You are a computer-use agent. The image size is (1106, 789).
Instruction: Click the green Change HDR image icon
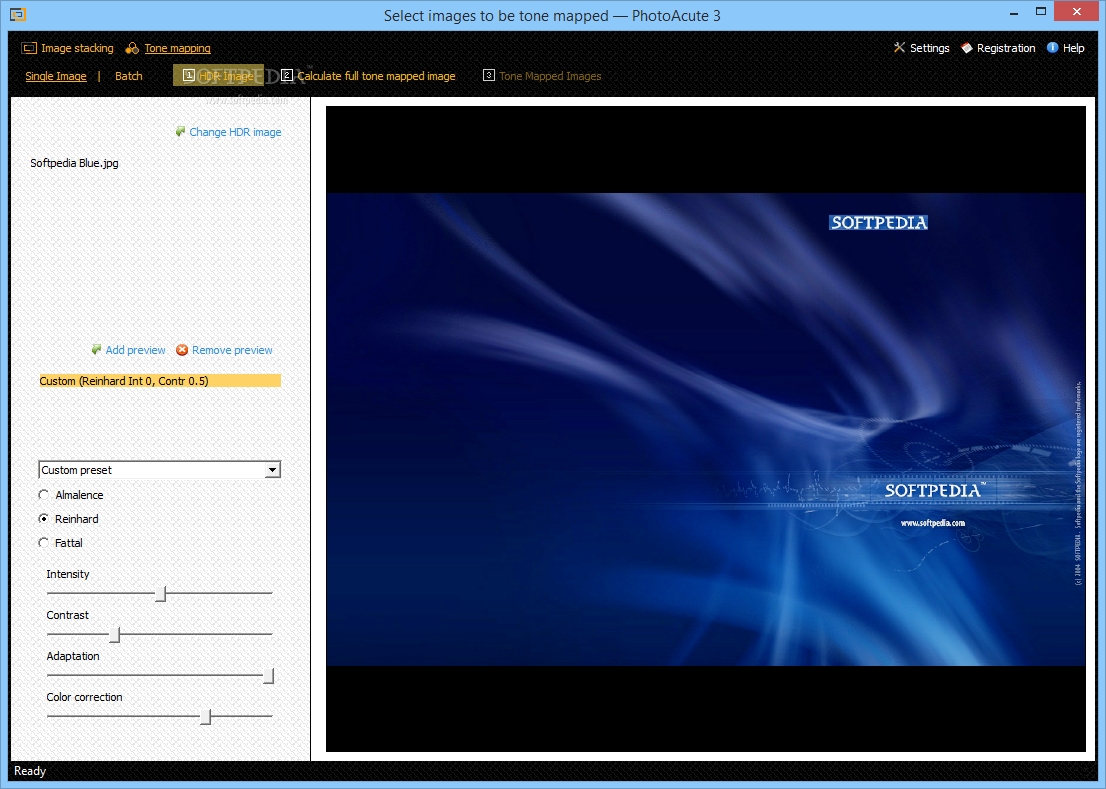click(181, 132)
